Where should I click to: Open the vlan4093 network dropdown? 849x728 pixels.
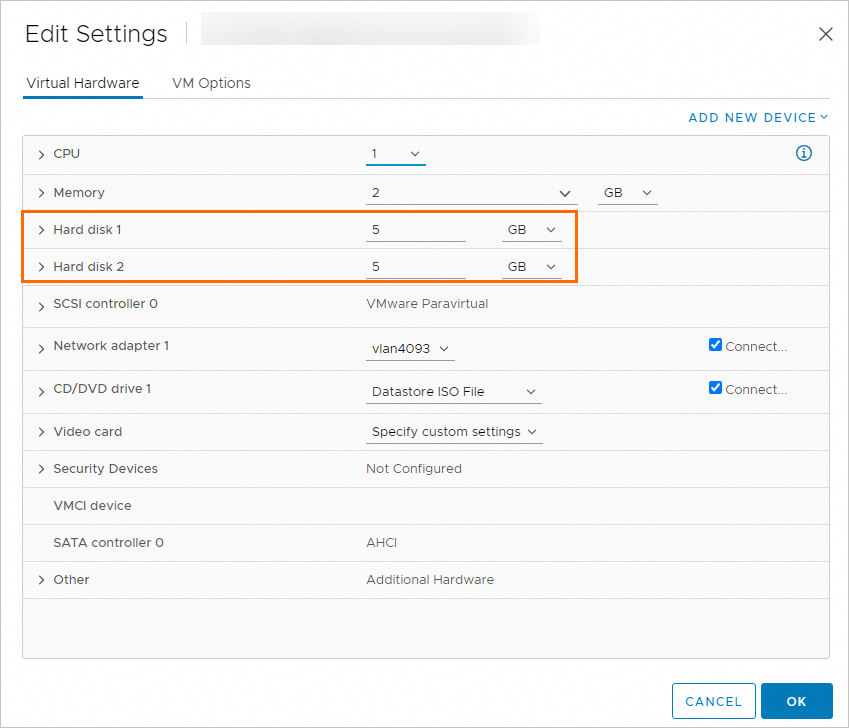(411, 349)
